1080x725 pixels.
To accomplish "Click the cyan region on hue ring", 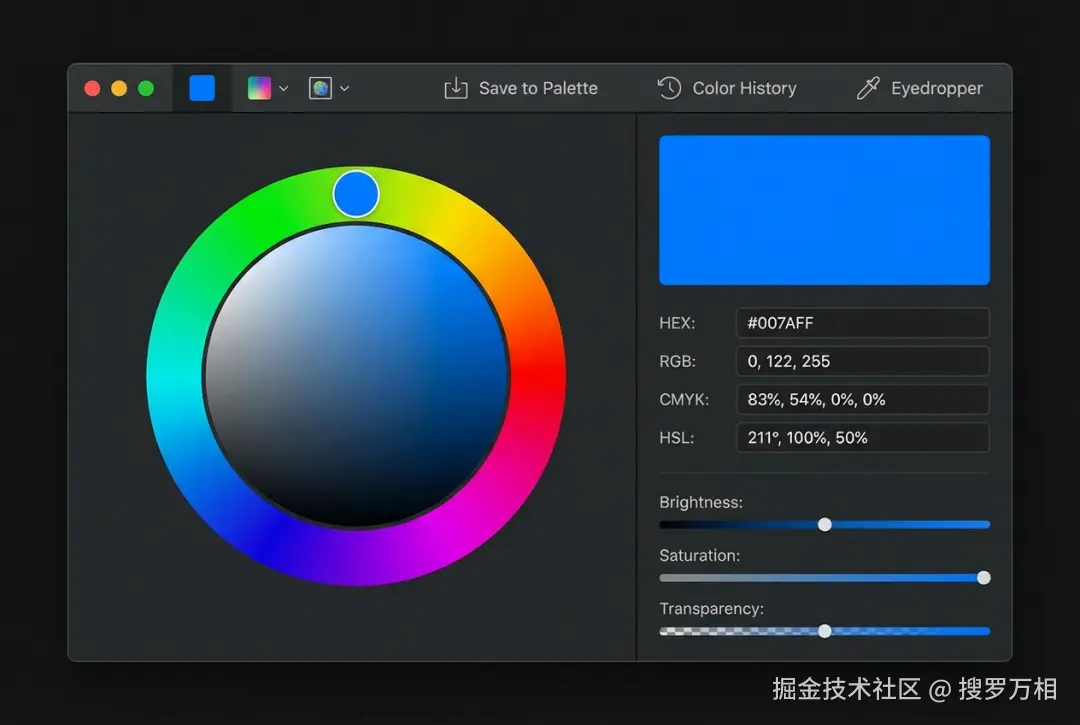I will [x=174, y=376].
